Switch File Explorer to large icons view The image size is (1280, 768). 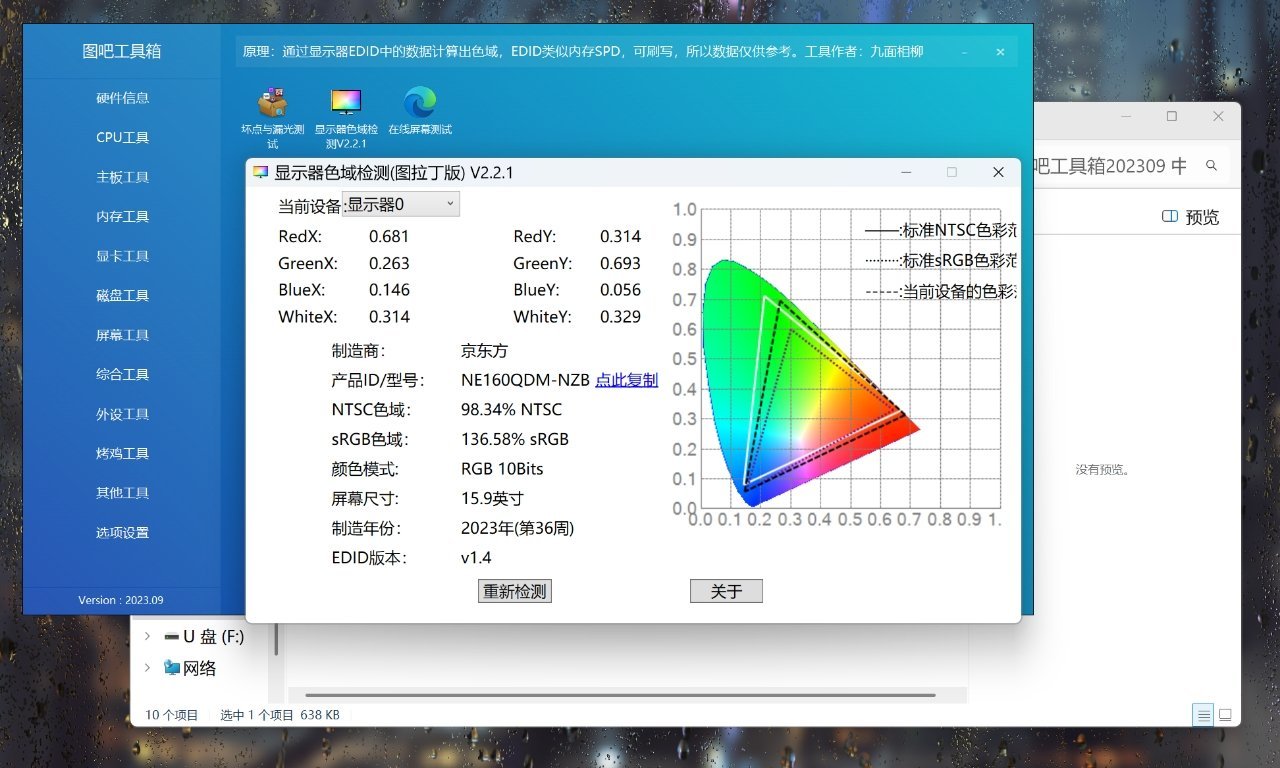[1225, 715]
